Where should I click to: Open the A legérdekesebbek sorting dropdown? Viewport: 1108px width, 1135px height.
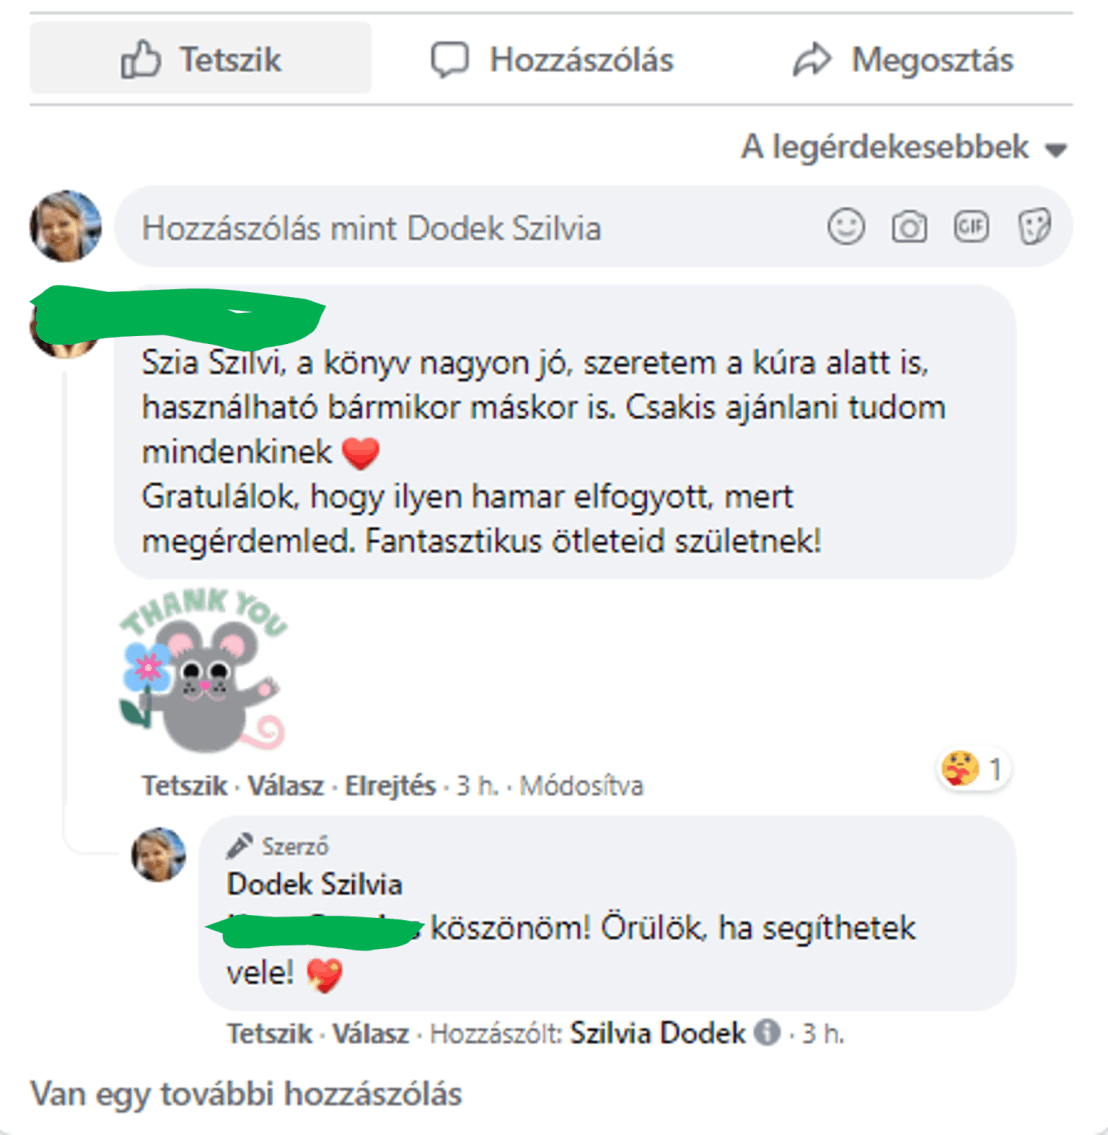[903, 148]
